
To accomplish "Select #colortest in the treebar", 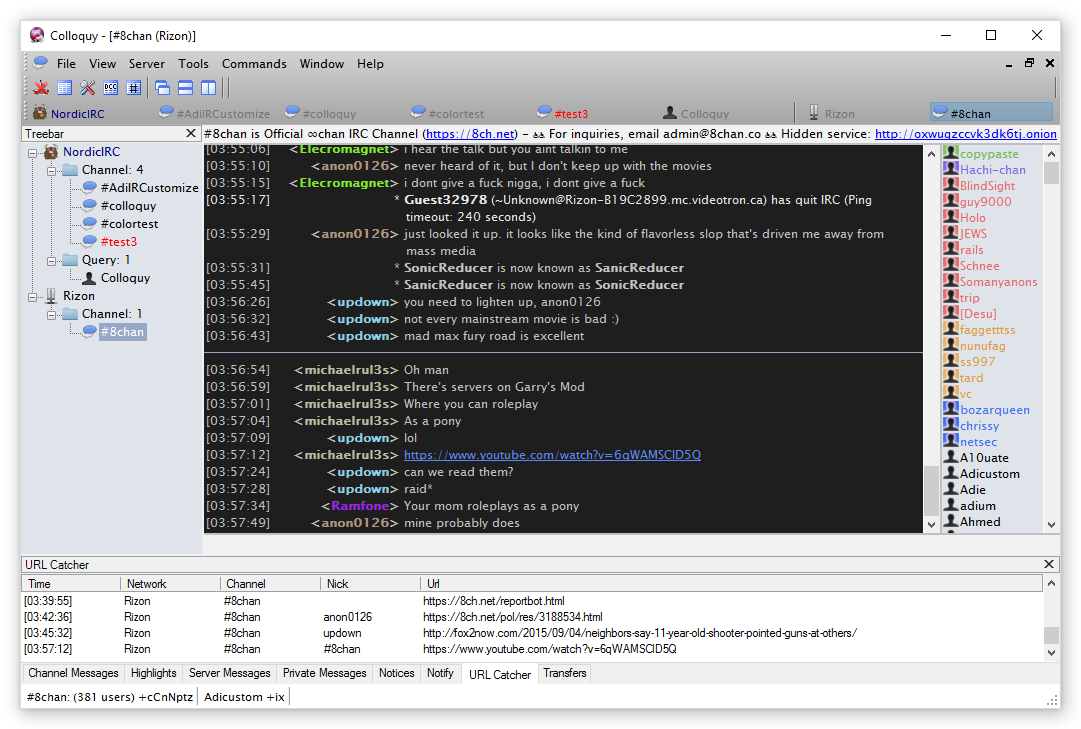I will (x=129, y=223).
